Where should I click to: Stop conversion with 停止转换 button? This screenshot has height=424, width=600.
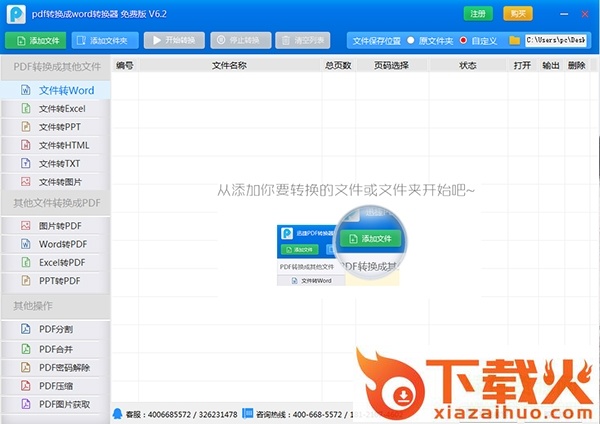click(241, 41)
